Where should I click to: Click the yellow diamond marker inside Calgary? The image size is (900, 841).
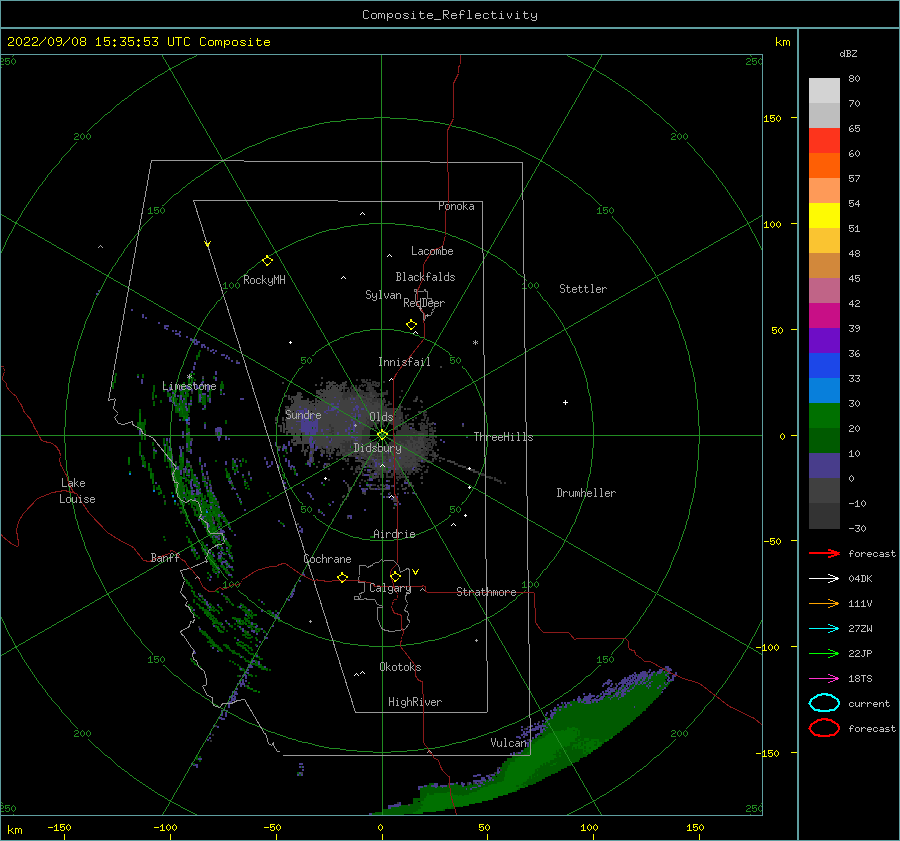click(x=395, y=576)
